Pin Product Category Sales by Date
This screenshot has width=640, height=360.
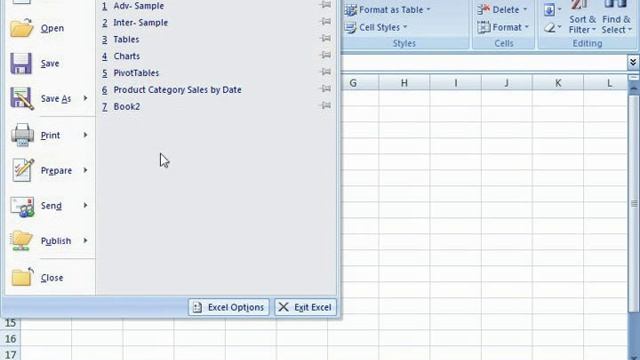click(x=325, y=89)
